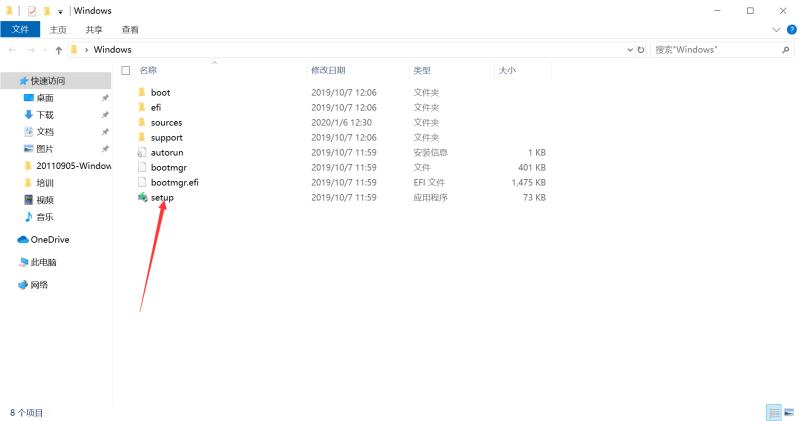Click Windows breadcrumb in address bar
The width and height of the screenshot is (800, 421).
click(112, 49)
